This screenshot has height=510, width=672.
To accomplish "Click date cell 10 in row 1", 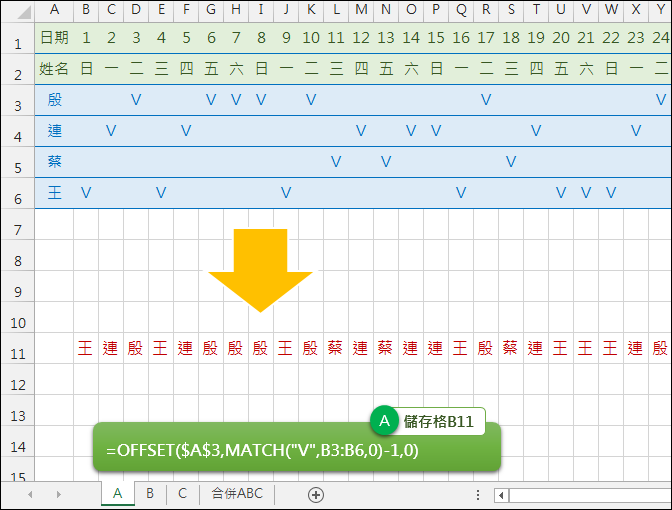I will 311,38.
